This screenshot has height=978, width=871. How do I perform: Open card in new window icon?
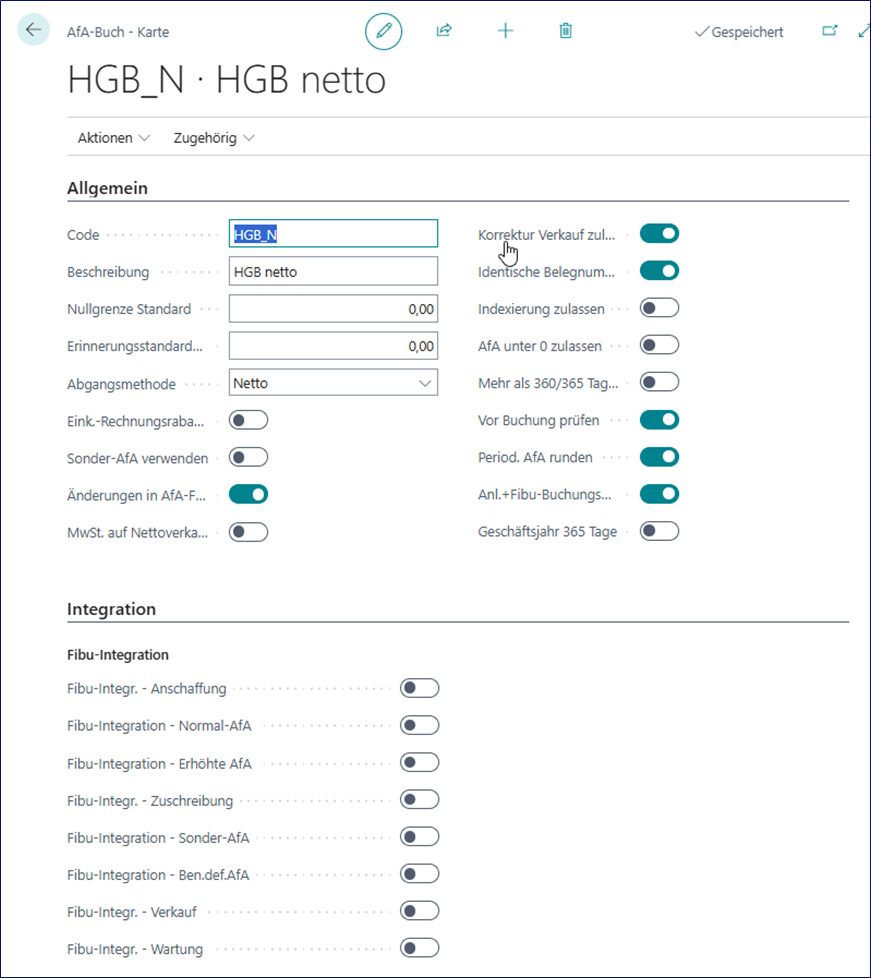(x=829, y=31)
